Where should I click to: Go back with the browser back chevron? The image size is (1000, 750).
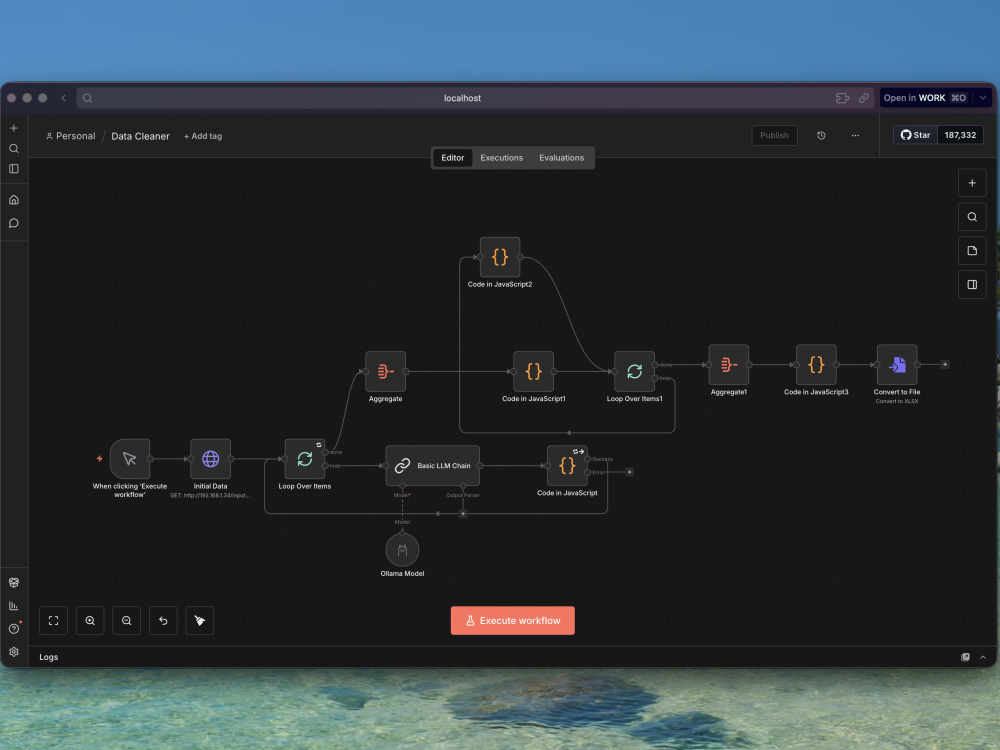tap(63, 98)
